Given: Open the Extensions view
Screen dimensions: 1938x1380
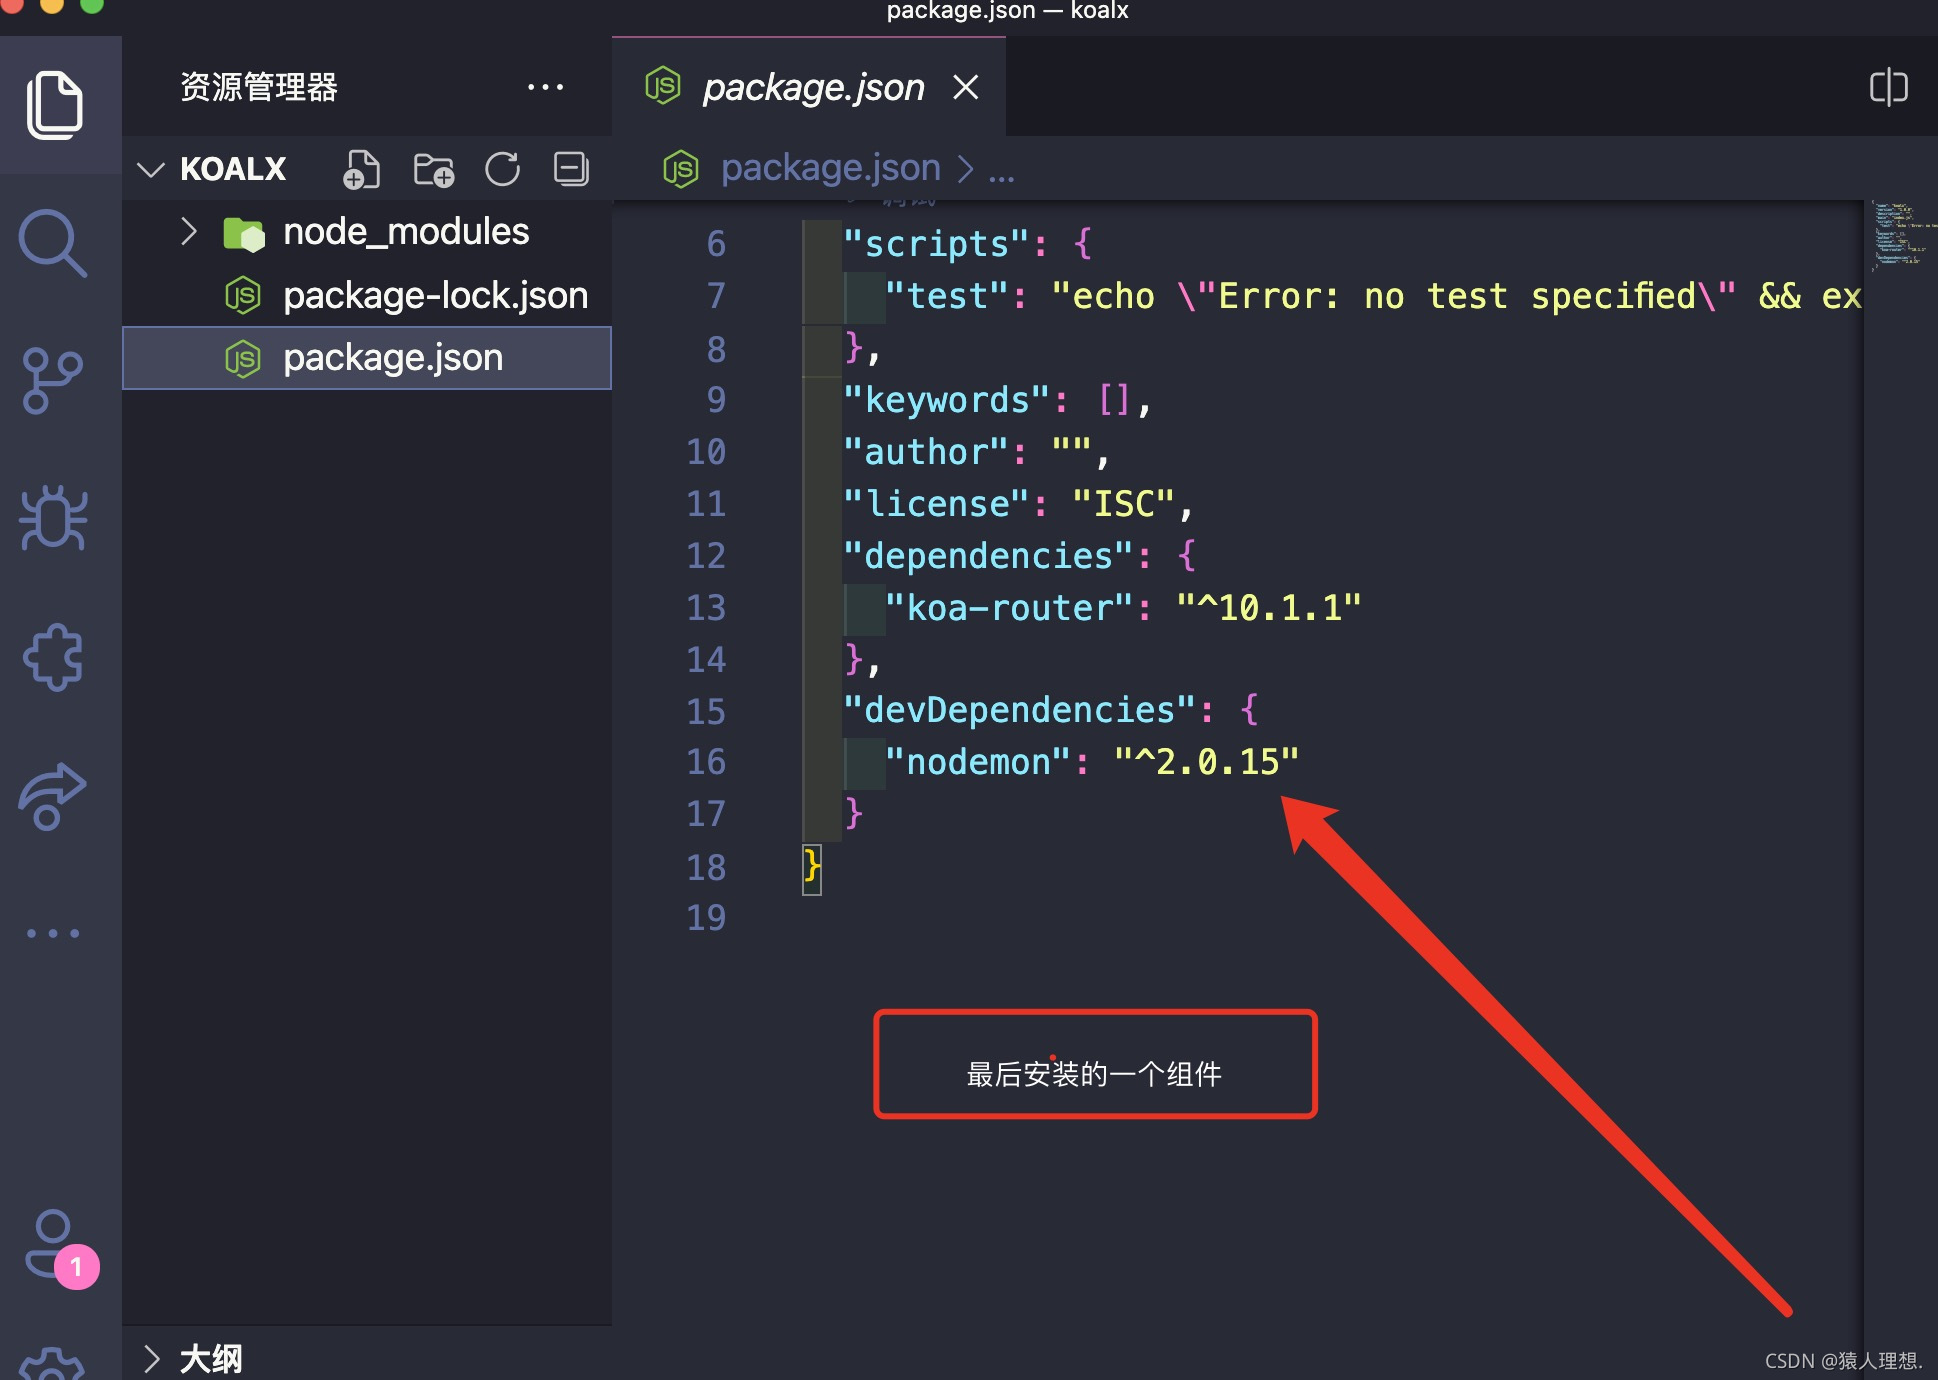Looking at the screenshot, I should (53, 657).
